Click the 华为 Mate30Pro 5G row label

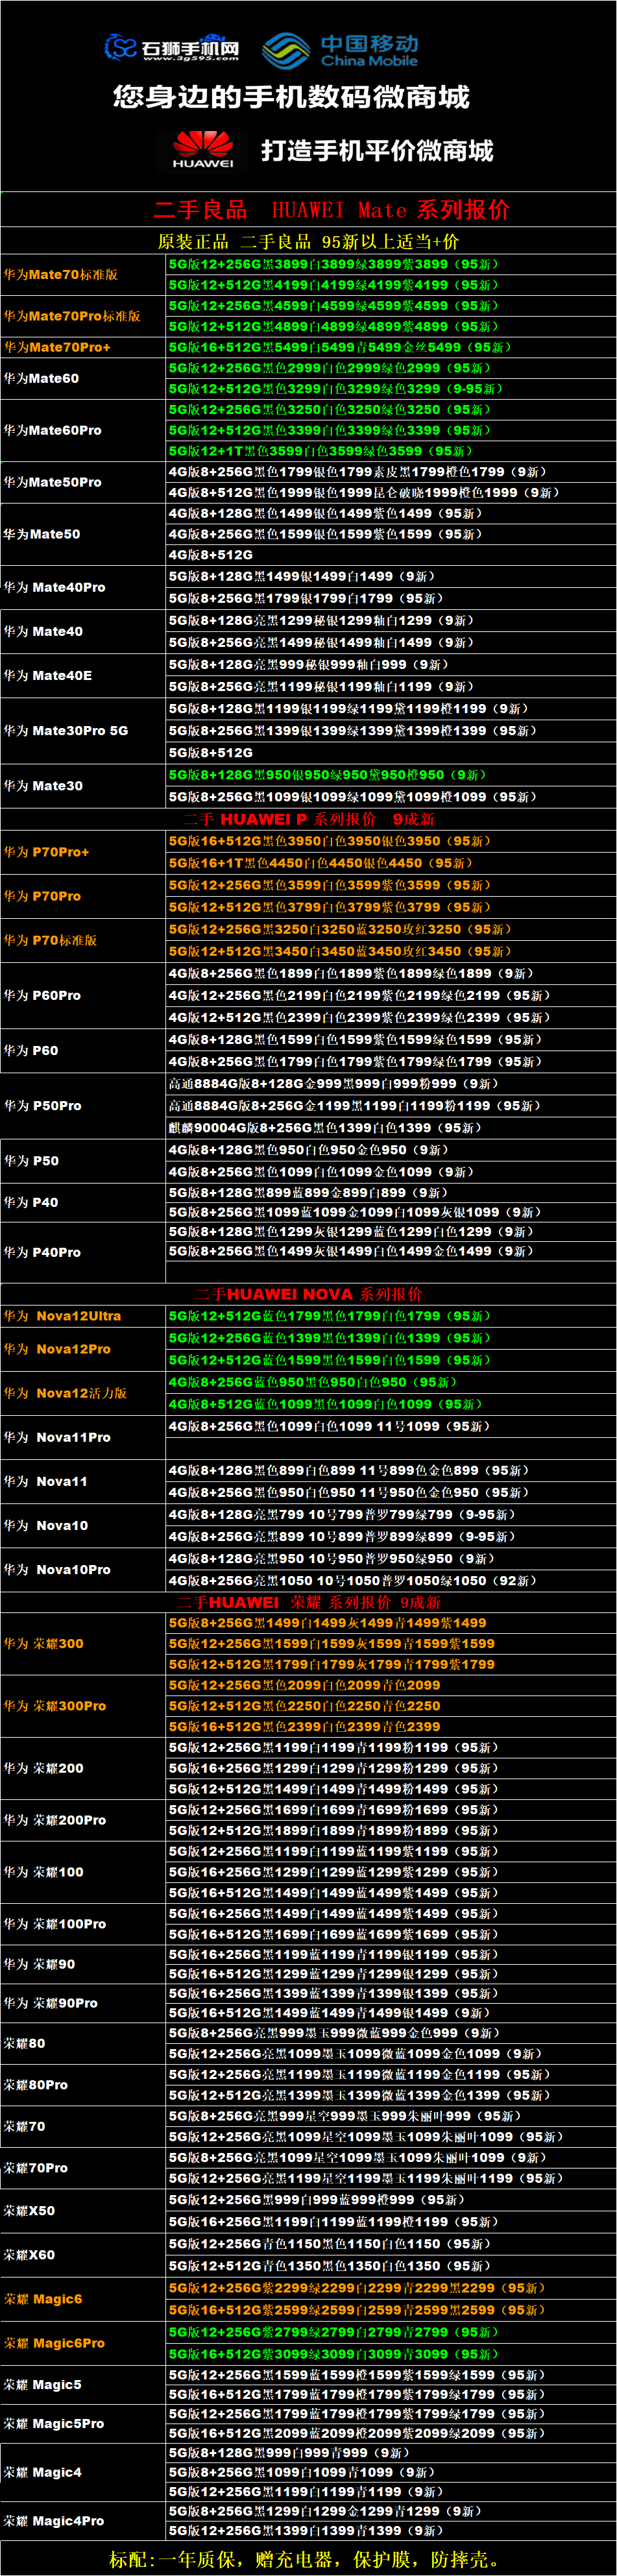coord(66,731)
